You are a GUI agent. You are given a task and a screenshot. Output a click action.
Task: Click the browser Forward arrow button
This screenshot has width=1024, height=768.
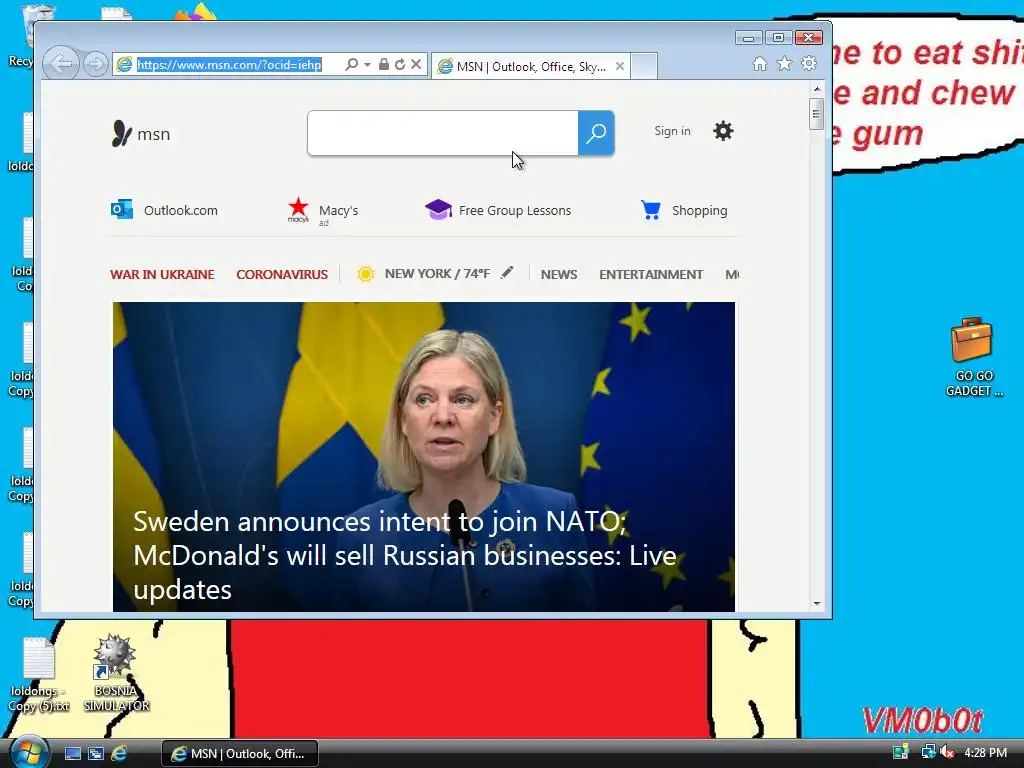[x=96, y=64]
